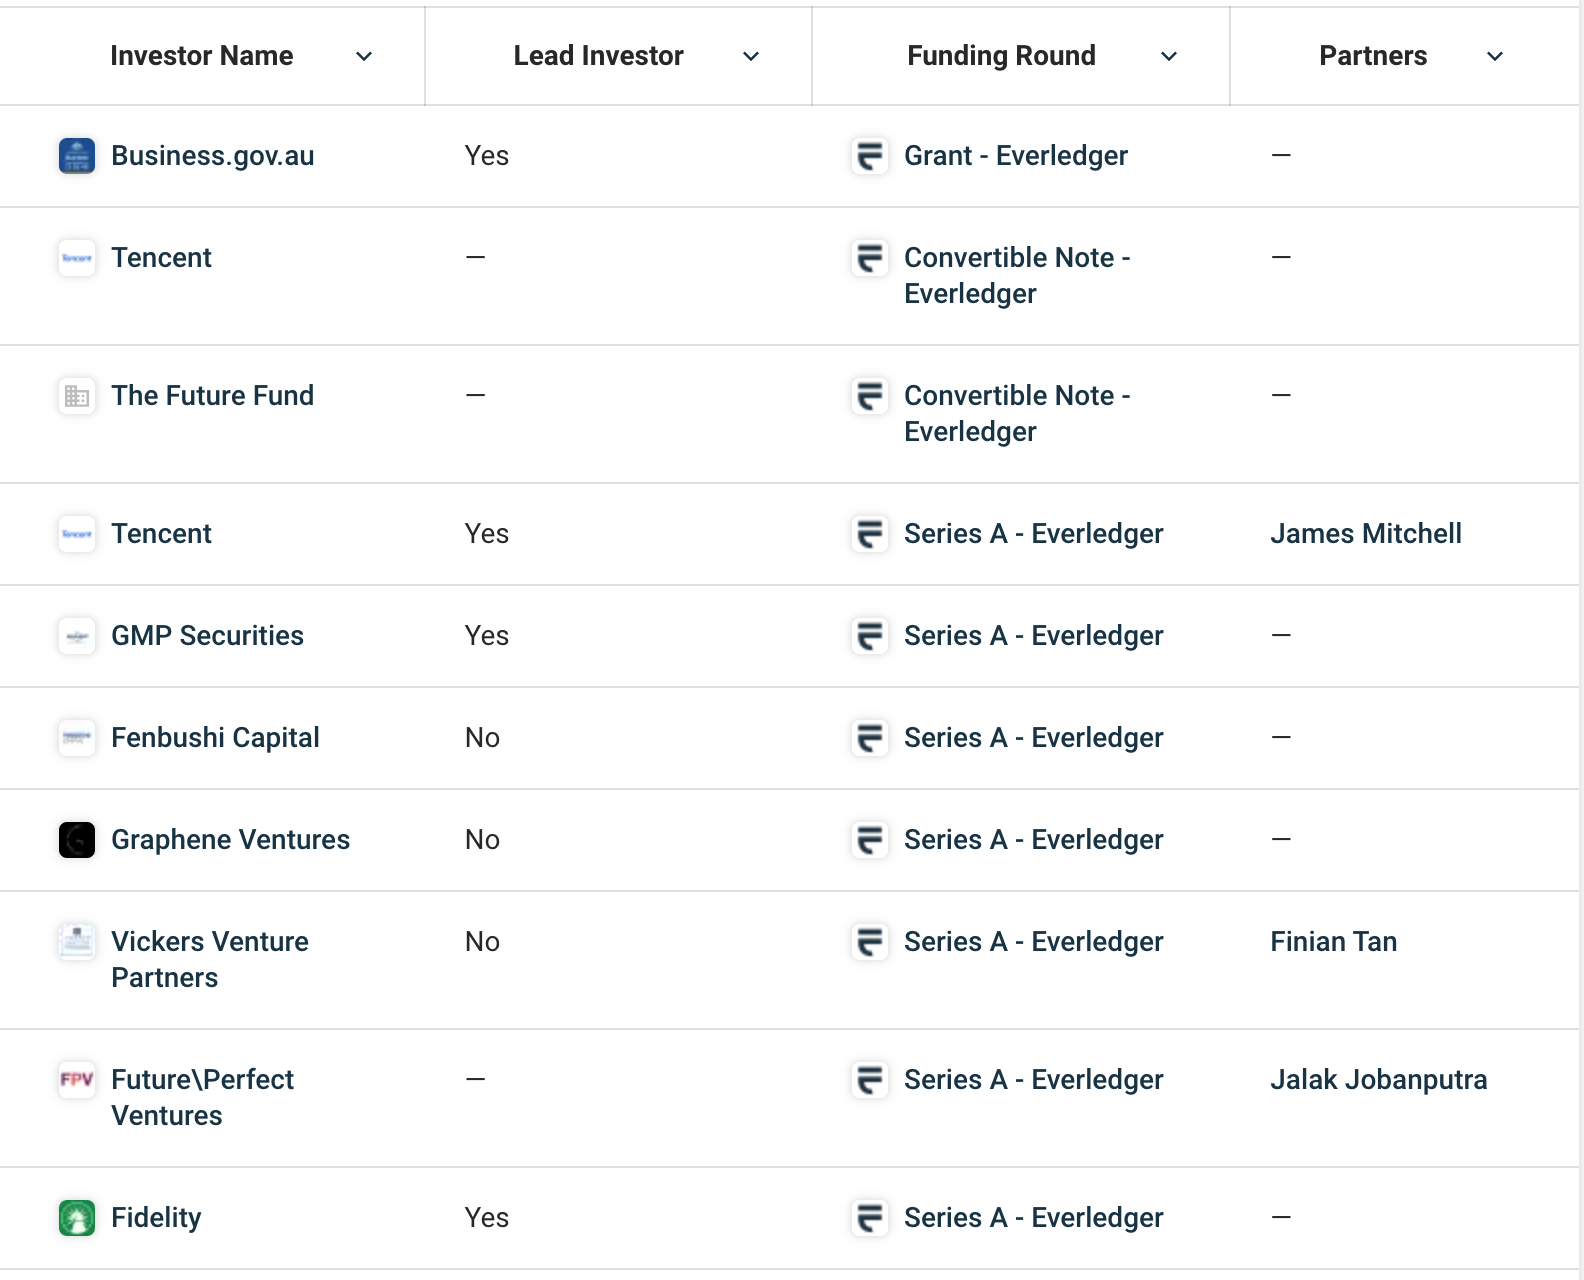This screenshot has height=1280, width=1584.
Task: Click the Graphene Ventures black logo icon
Action: tap(77, 840)
